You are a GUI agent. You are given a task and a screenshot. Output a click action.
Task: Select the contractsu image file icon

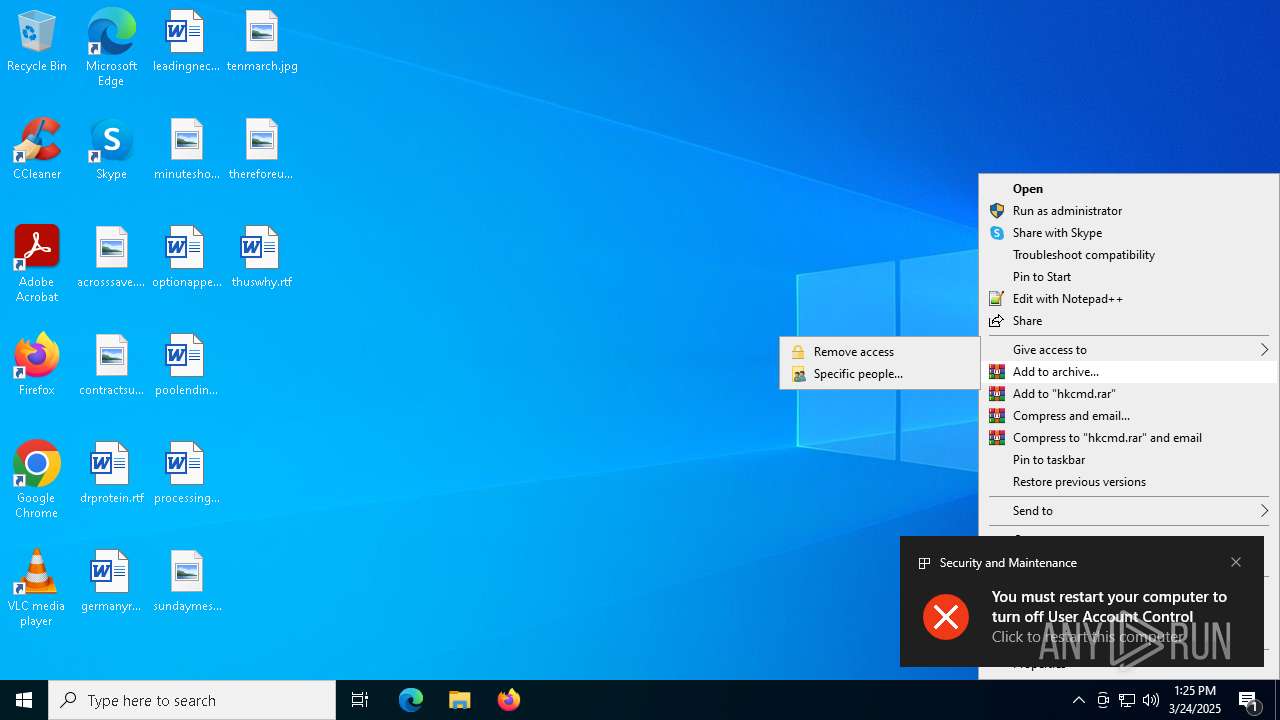(x=111, y=366)
